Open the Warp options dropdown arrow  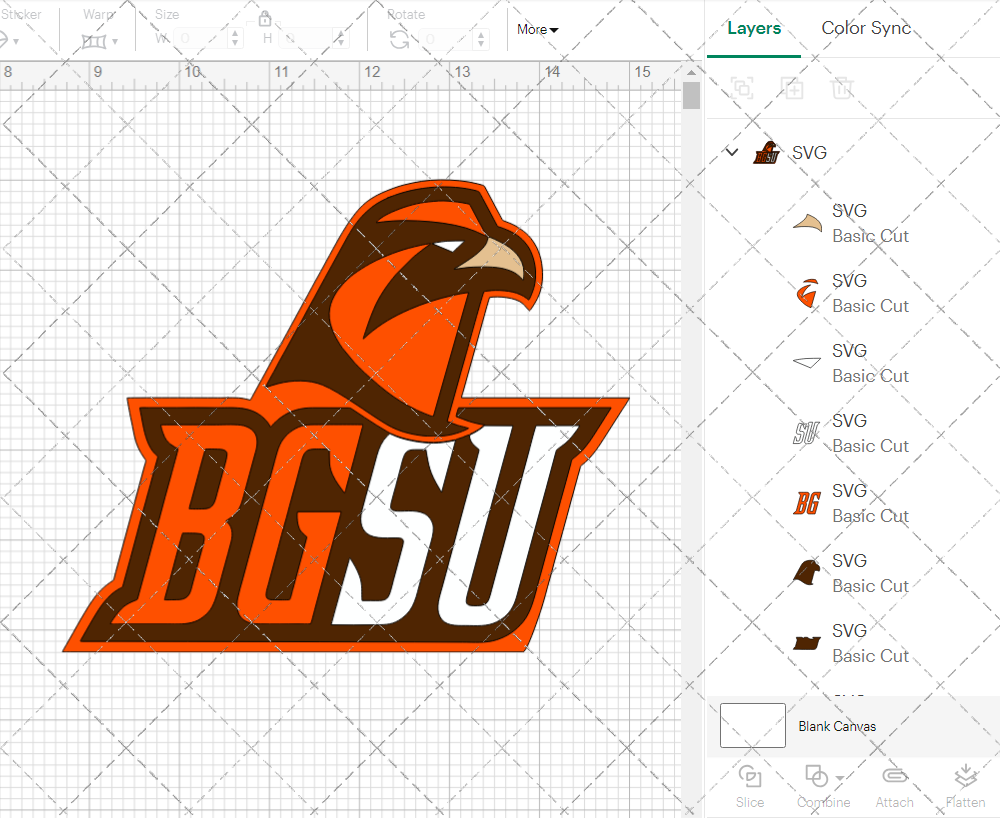click(x=113, y=42)
